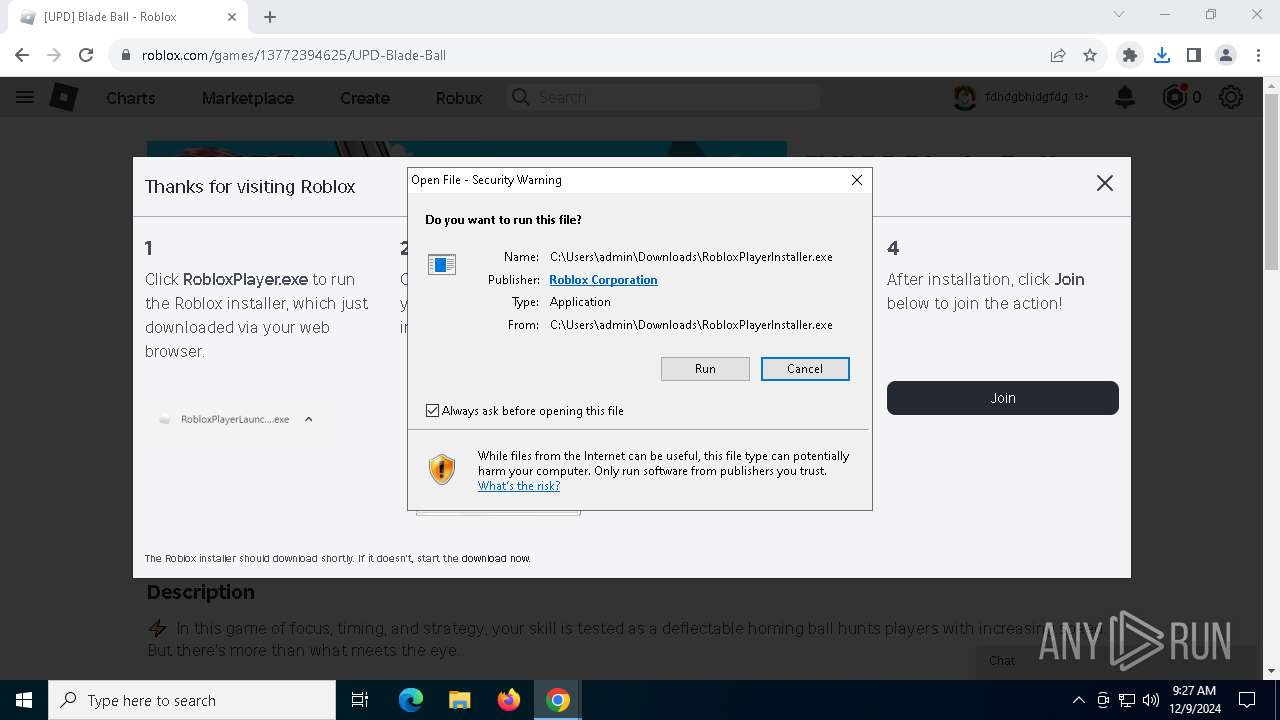
Task: Open the Windows Start menu
Action: pyautogui.click(x=24, y=700)
